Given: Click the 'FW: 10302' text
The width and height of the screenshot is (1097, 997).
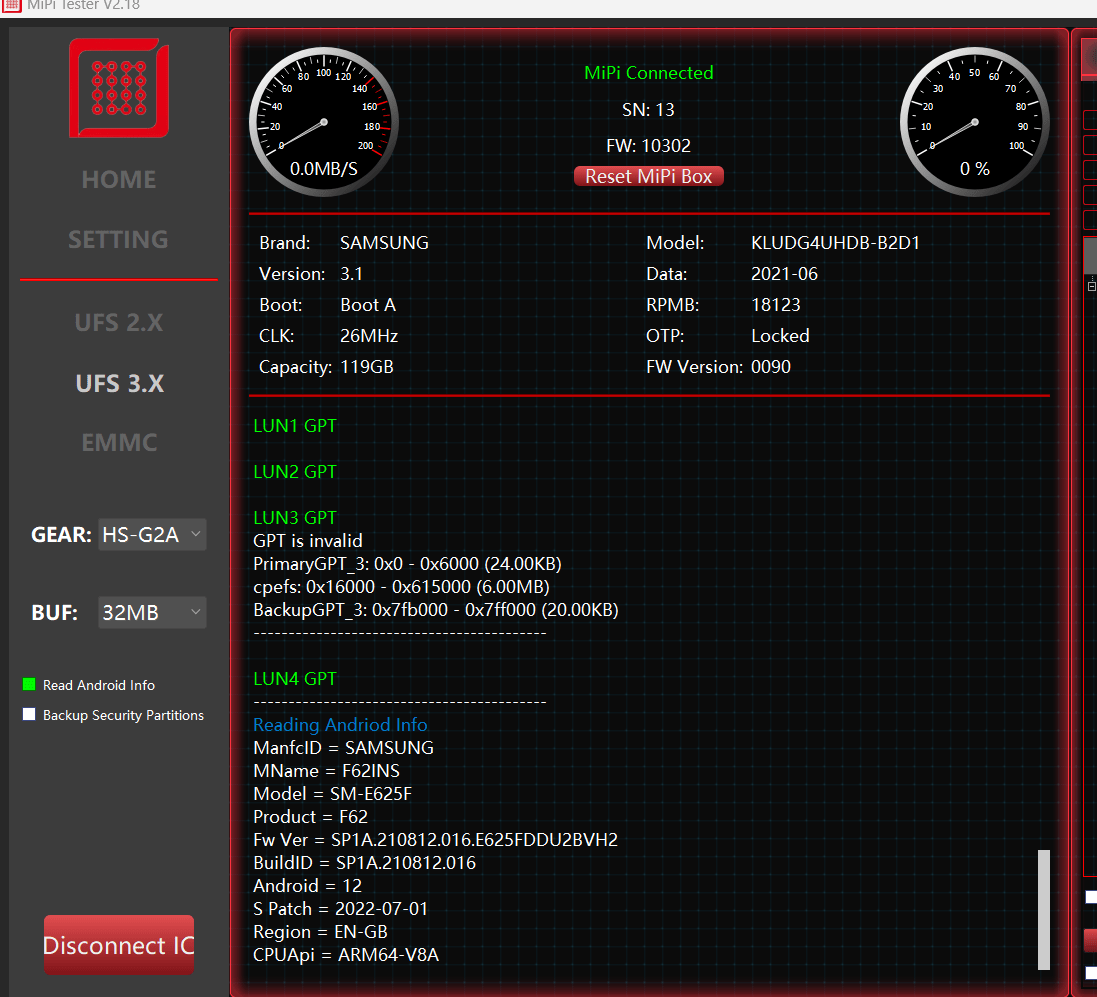Looking at the screenshot, I should tap(649, 146).
